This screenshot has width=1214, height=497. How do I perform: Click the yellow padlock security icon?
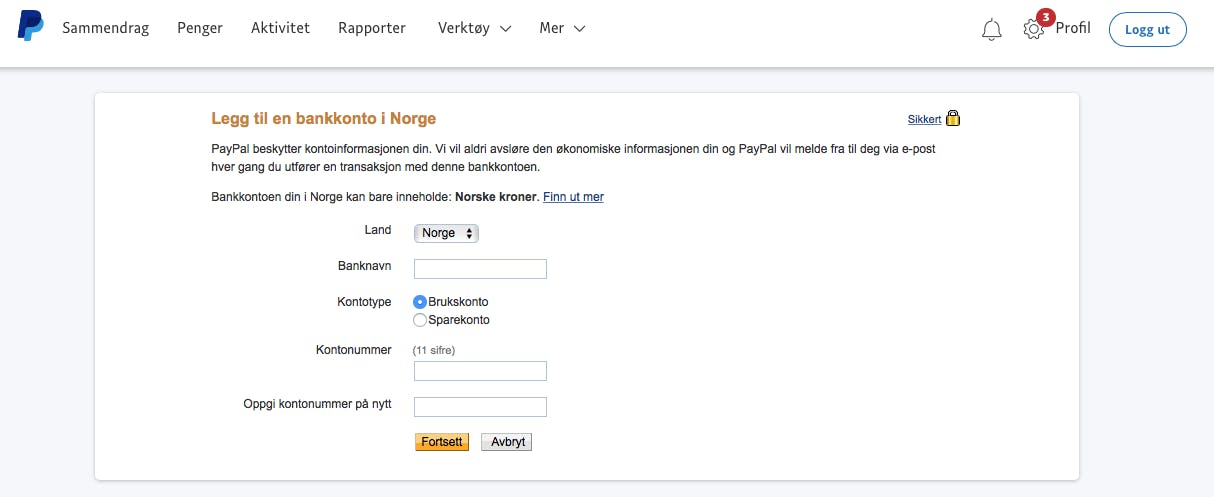(953, 118)
